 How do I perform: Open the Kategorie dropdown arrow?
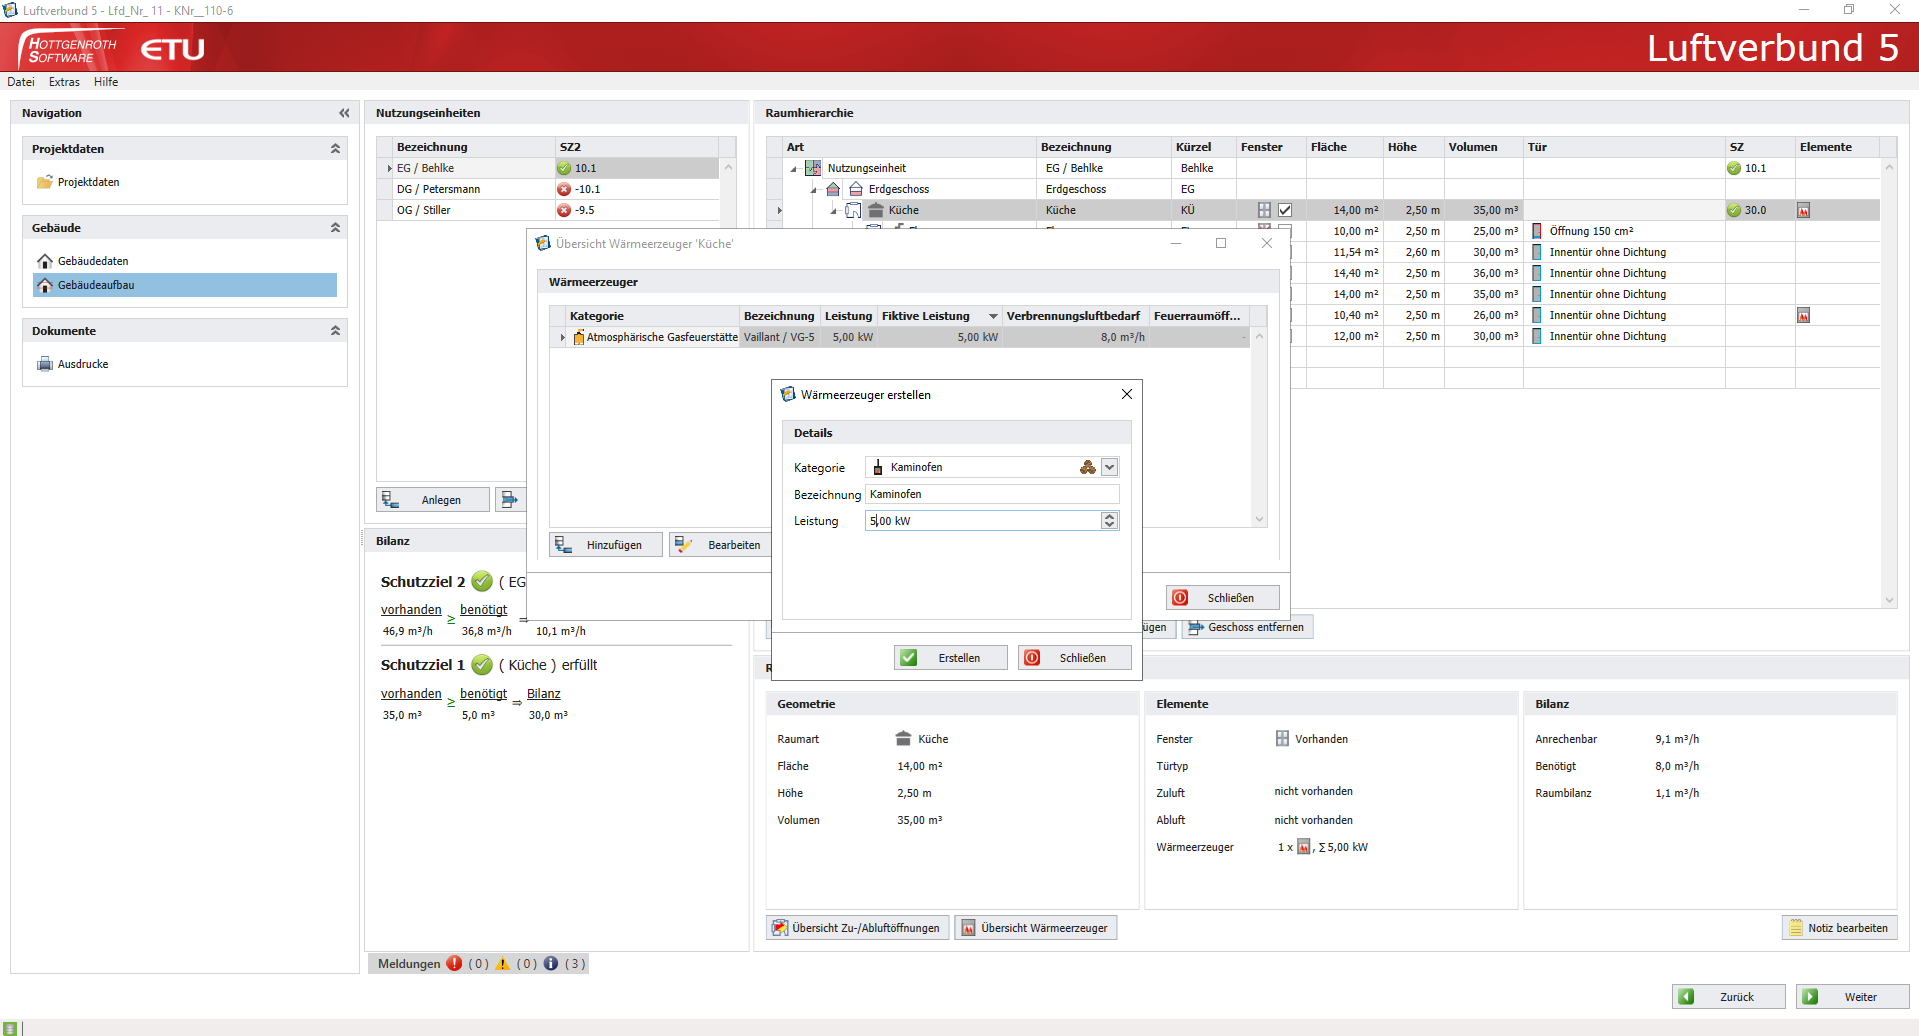pyautogui.click(x=1109, y=468)
